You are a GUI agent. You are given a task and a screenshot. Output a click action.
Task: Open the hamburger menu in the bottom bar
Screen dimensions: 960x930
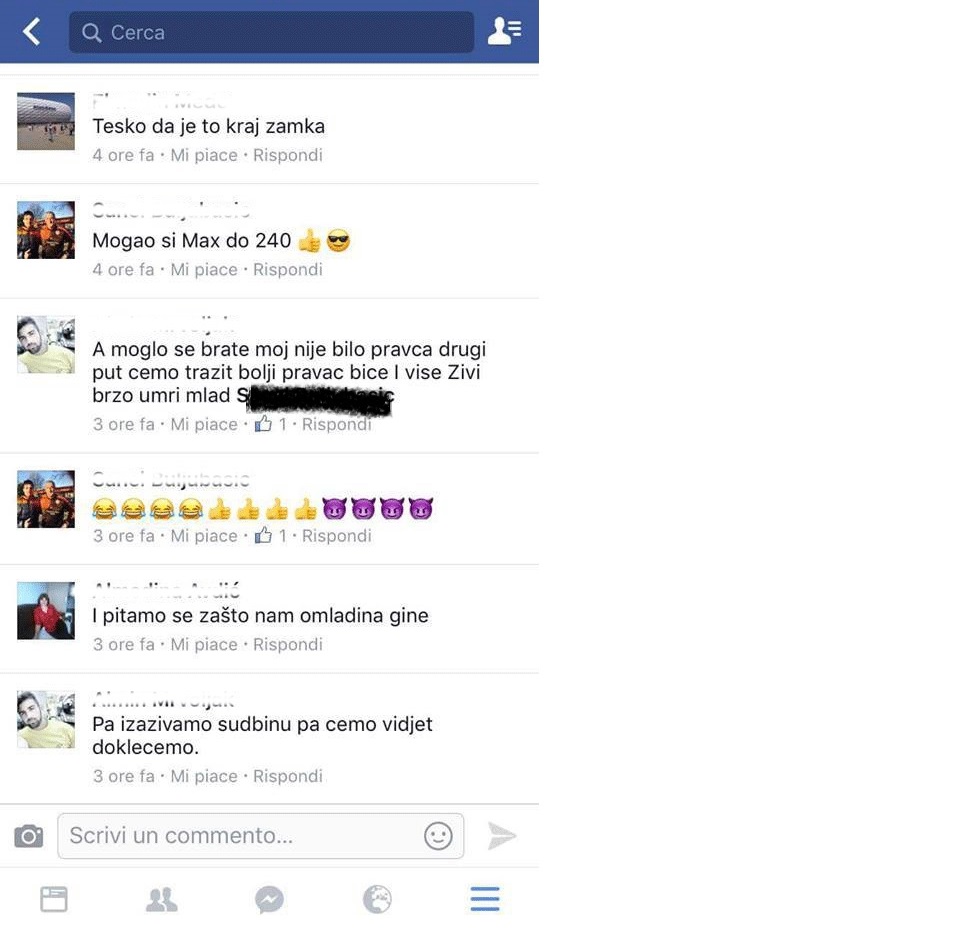(x=485, y=899)
